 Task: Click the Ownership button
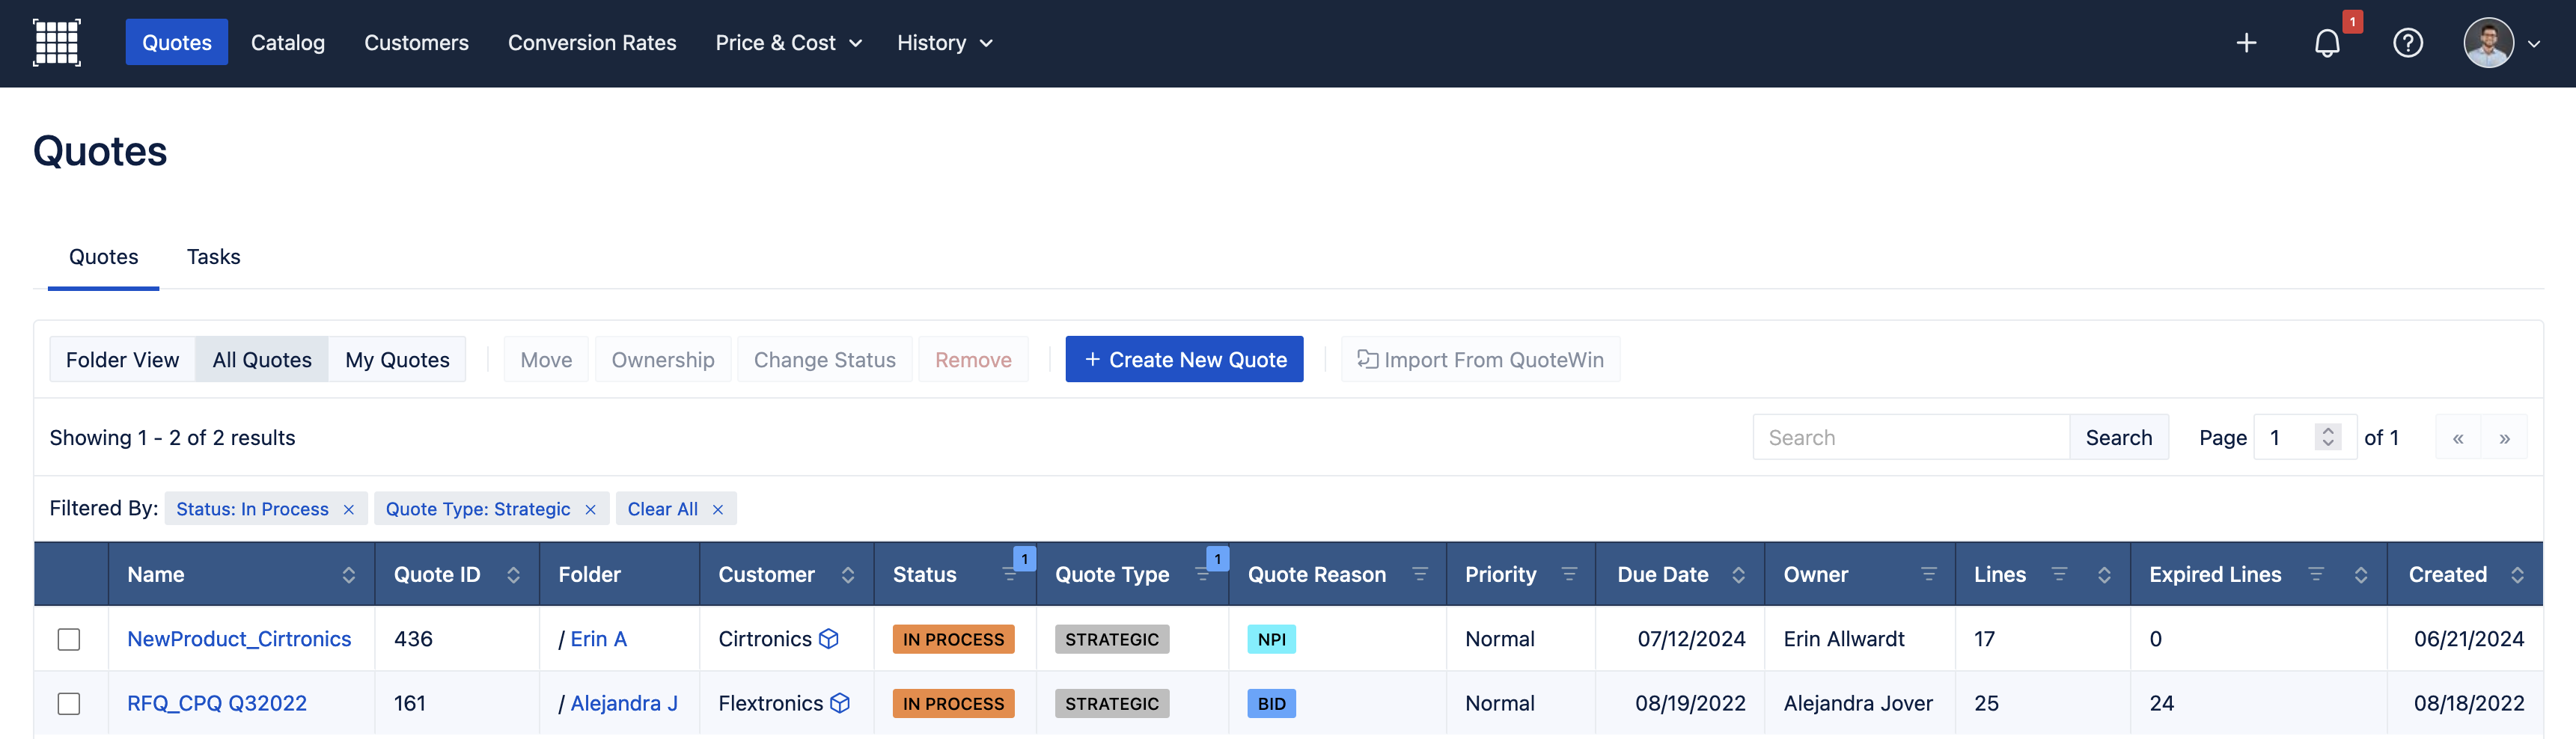point(663,359)
